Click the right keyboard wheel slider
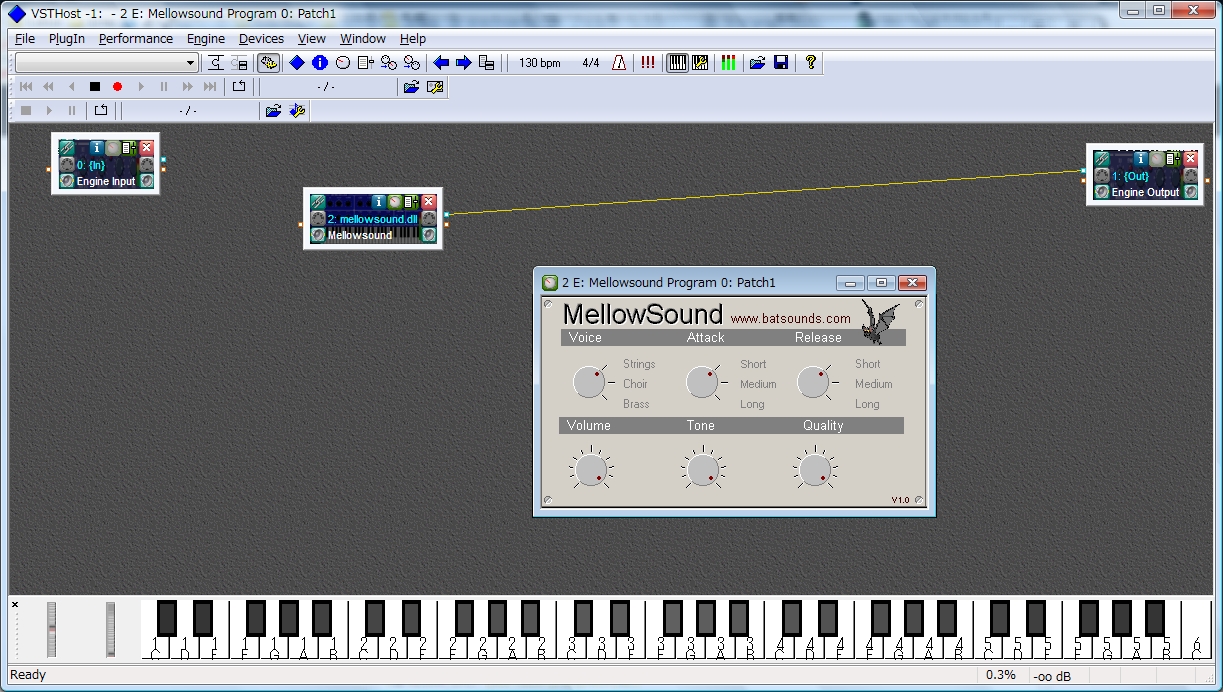 point(110,629)
